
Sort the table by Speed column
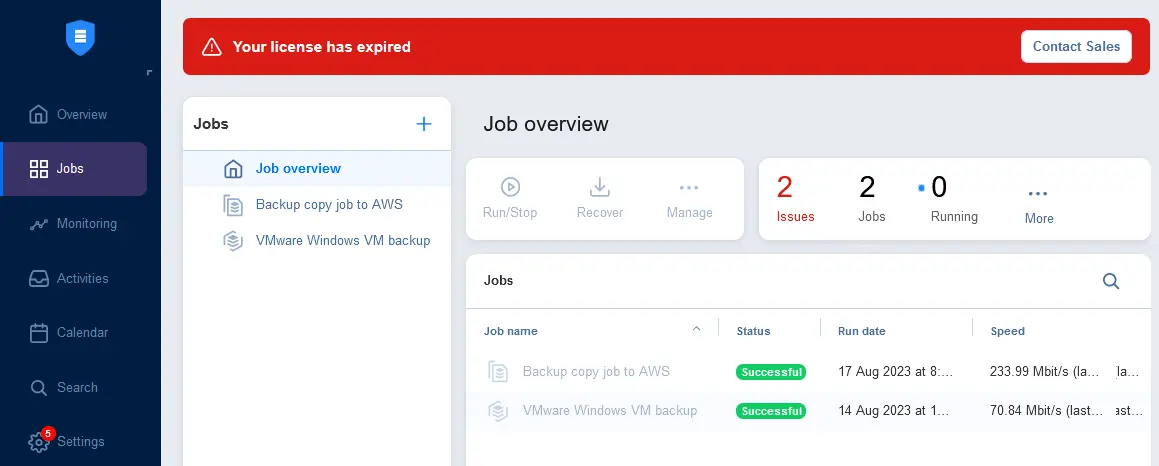(1007, 331)
